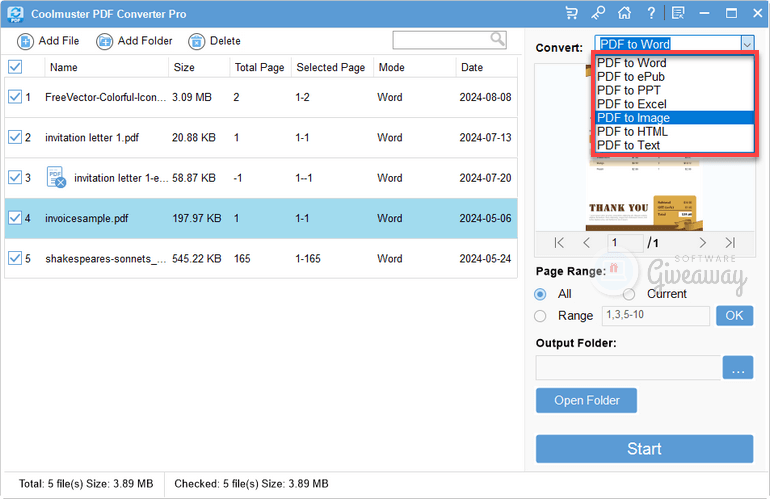The height and width of the screenshot is (499, 770).
Task: Open the help question mark icon
Action: coord(651,13)
